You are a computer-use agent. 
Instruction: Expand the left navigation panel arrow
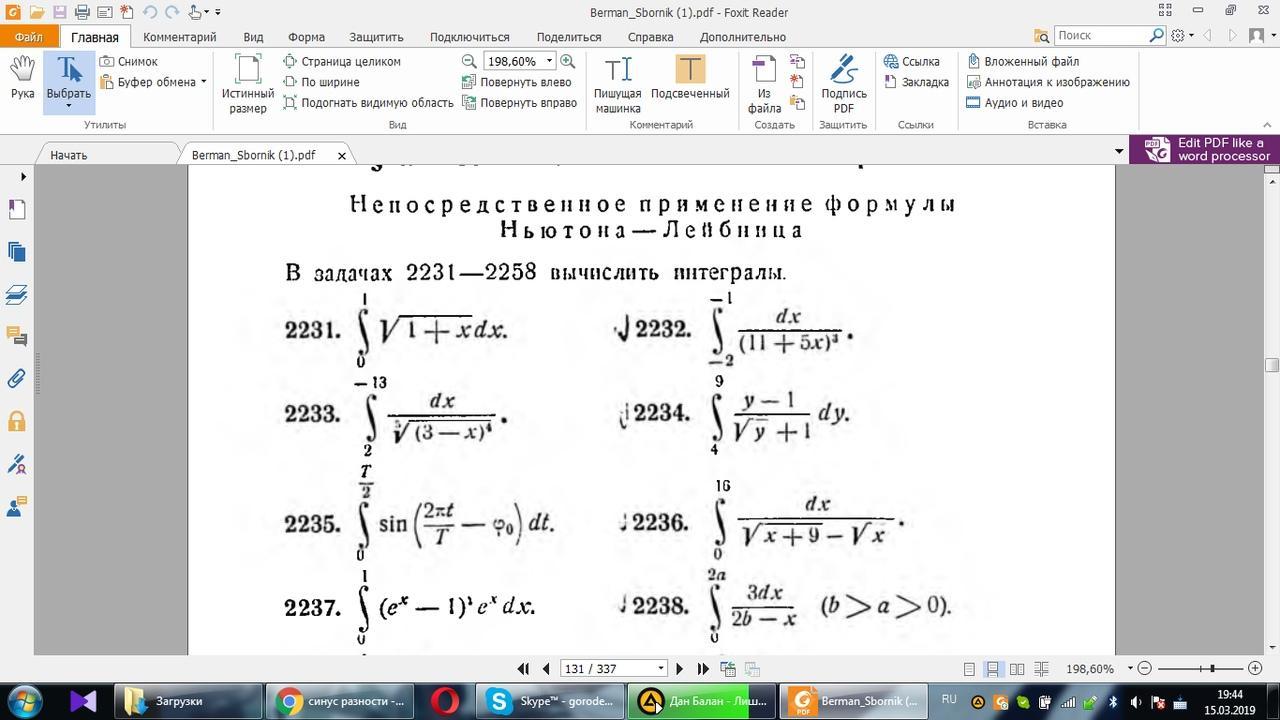pyautogui.click(x=23, y=177)
